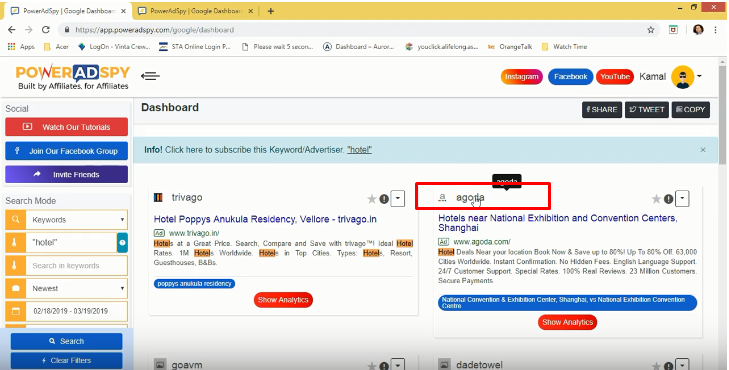Open the Acer bookmark

[x=56, y=46]
